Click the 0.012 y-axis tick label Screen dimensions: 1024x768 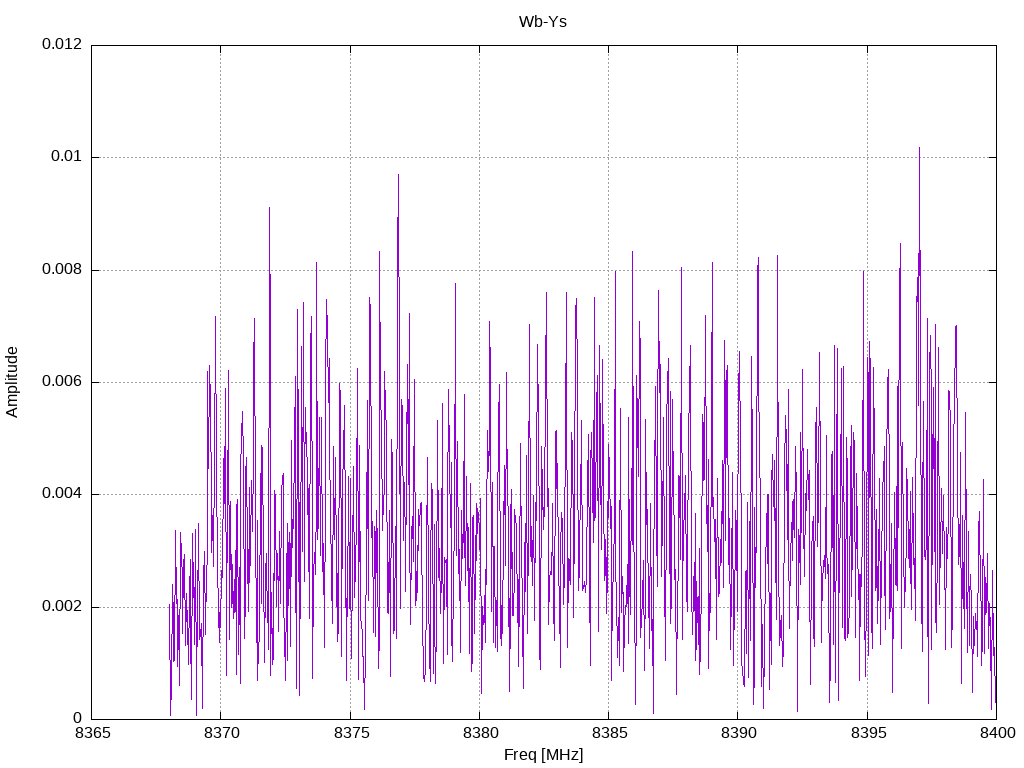62,44
